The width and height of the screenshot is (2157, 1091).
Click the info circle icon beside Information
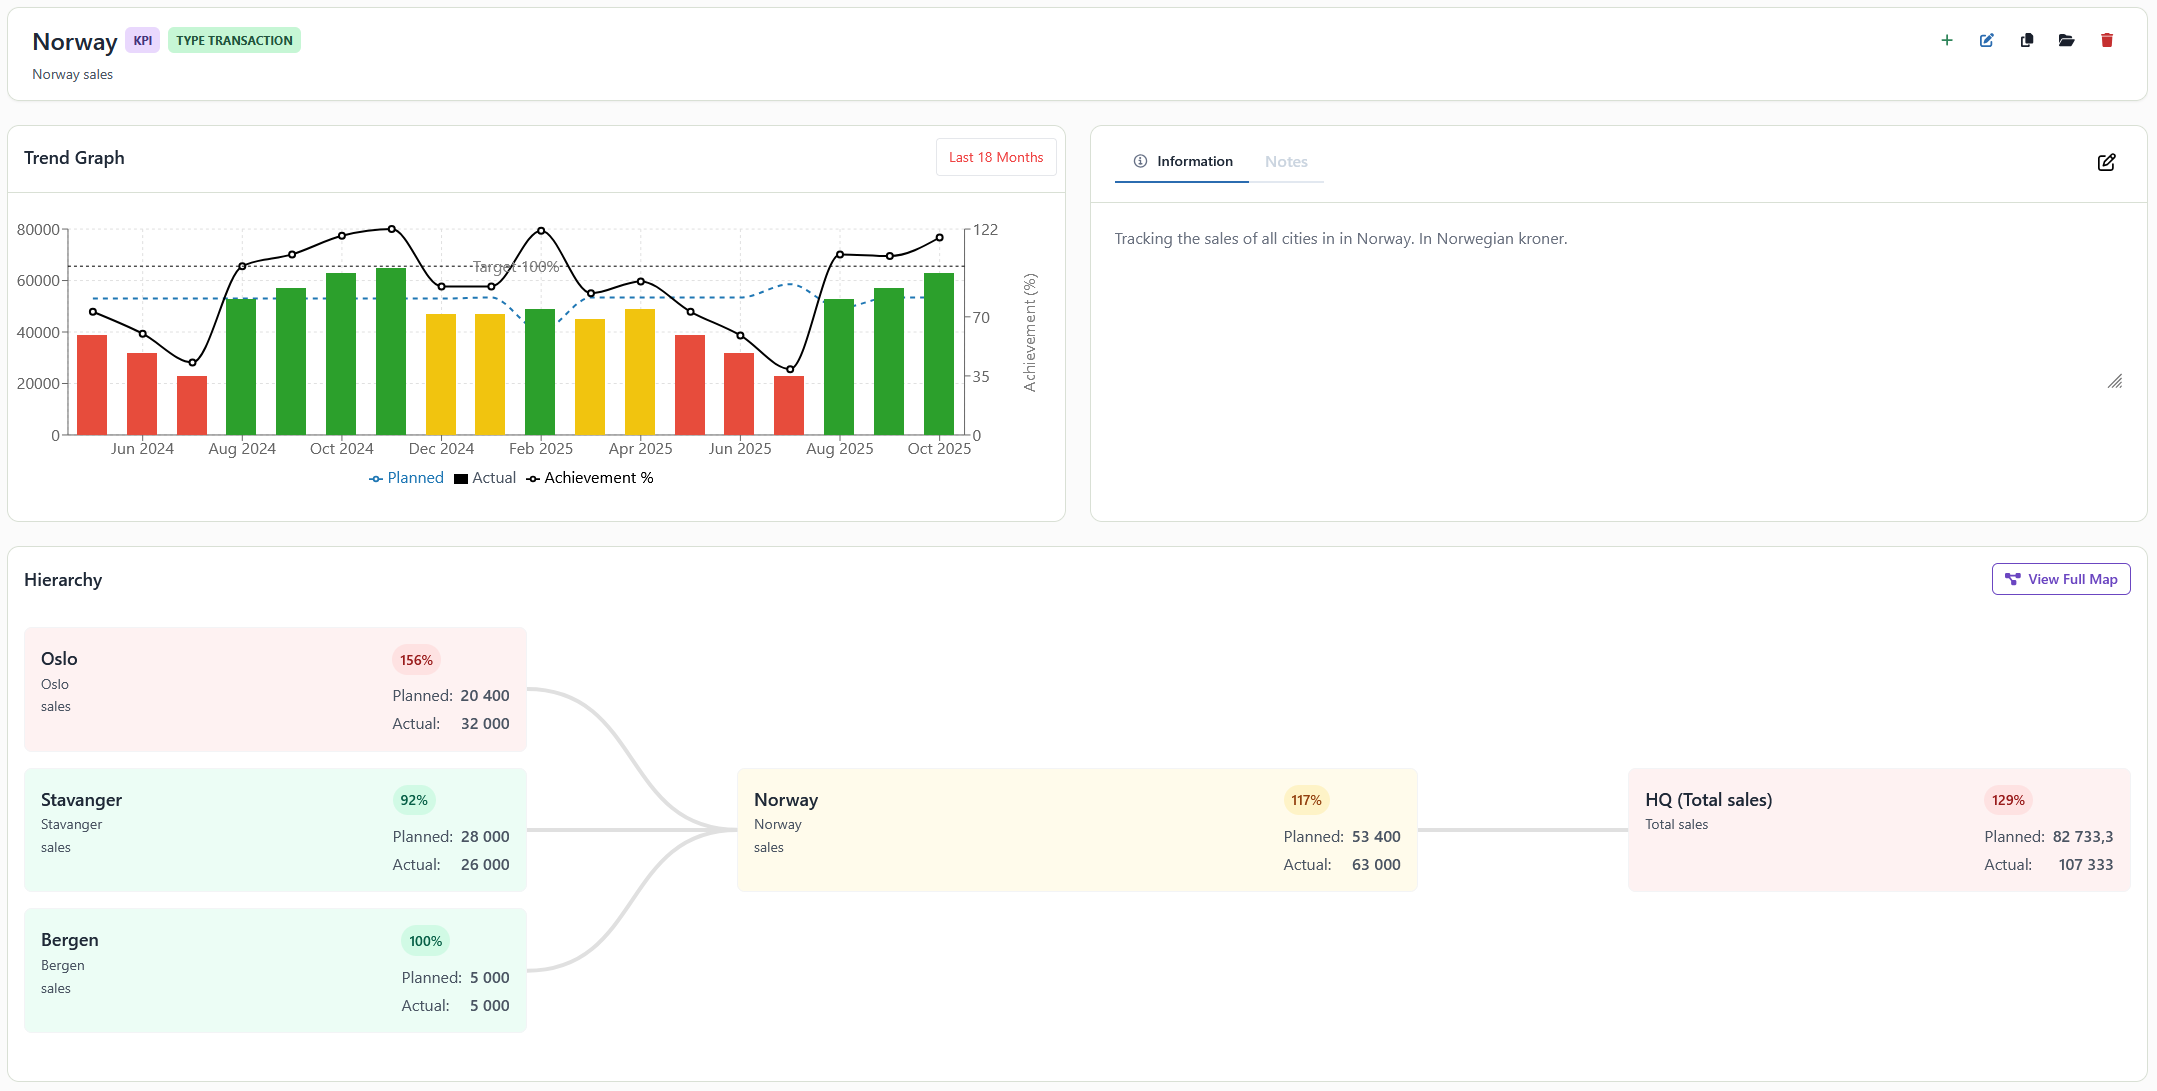point(1140,161)
